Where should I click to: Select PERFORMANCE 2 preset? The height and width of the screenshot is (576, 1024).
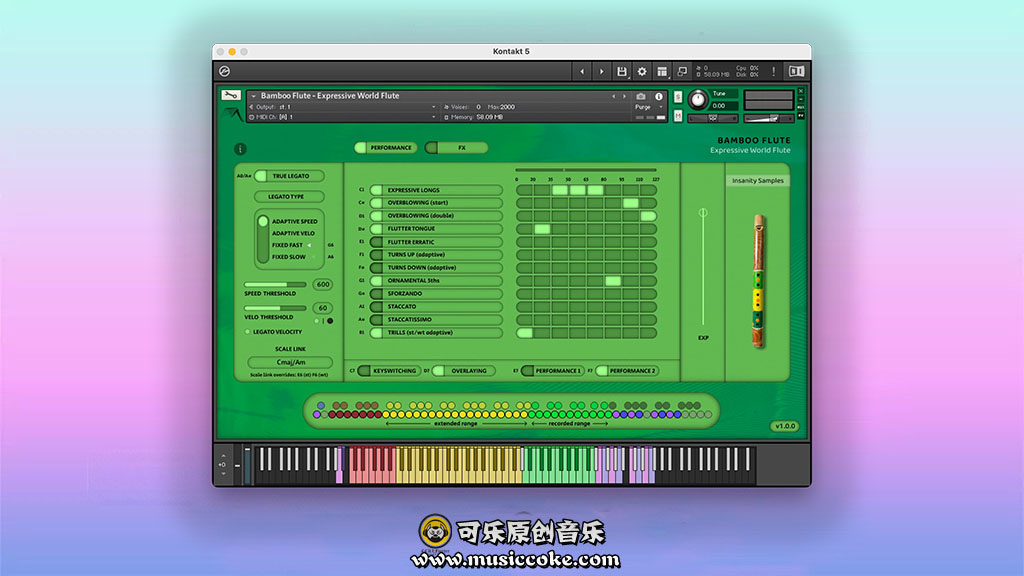point(627,371)
